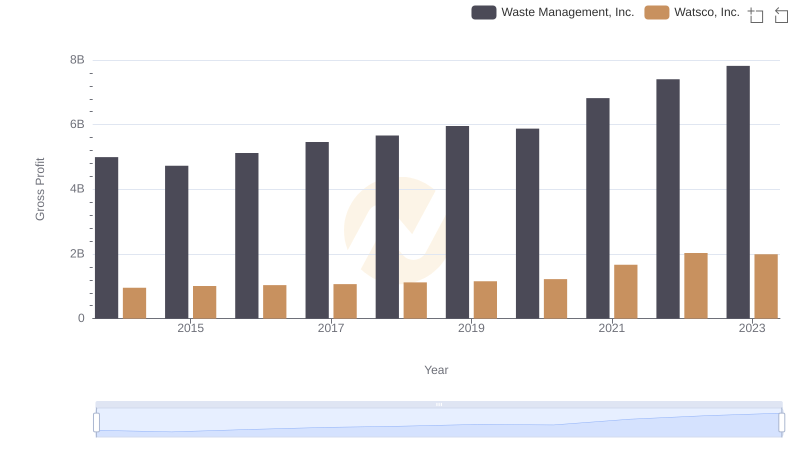Click the 0 y-axis label

[81, 318]
